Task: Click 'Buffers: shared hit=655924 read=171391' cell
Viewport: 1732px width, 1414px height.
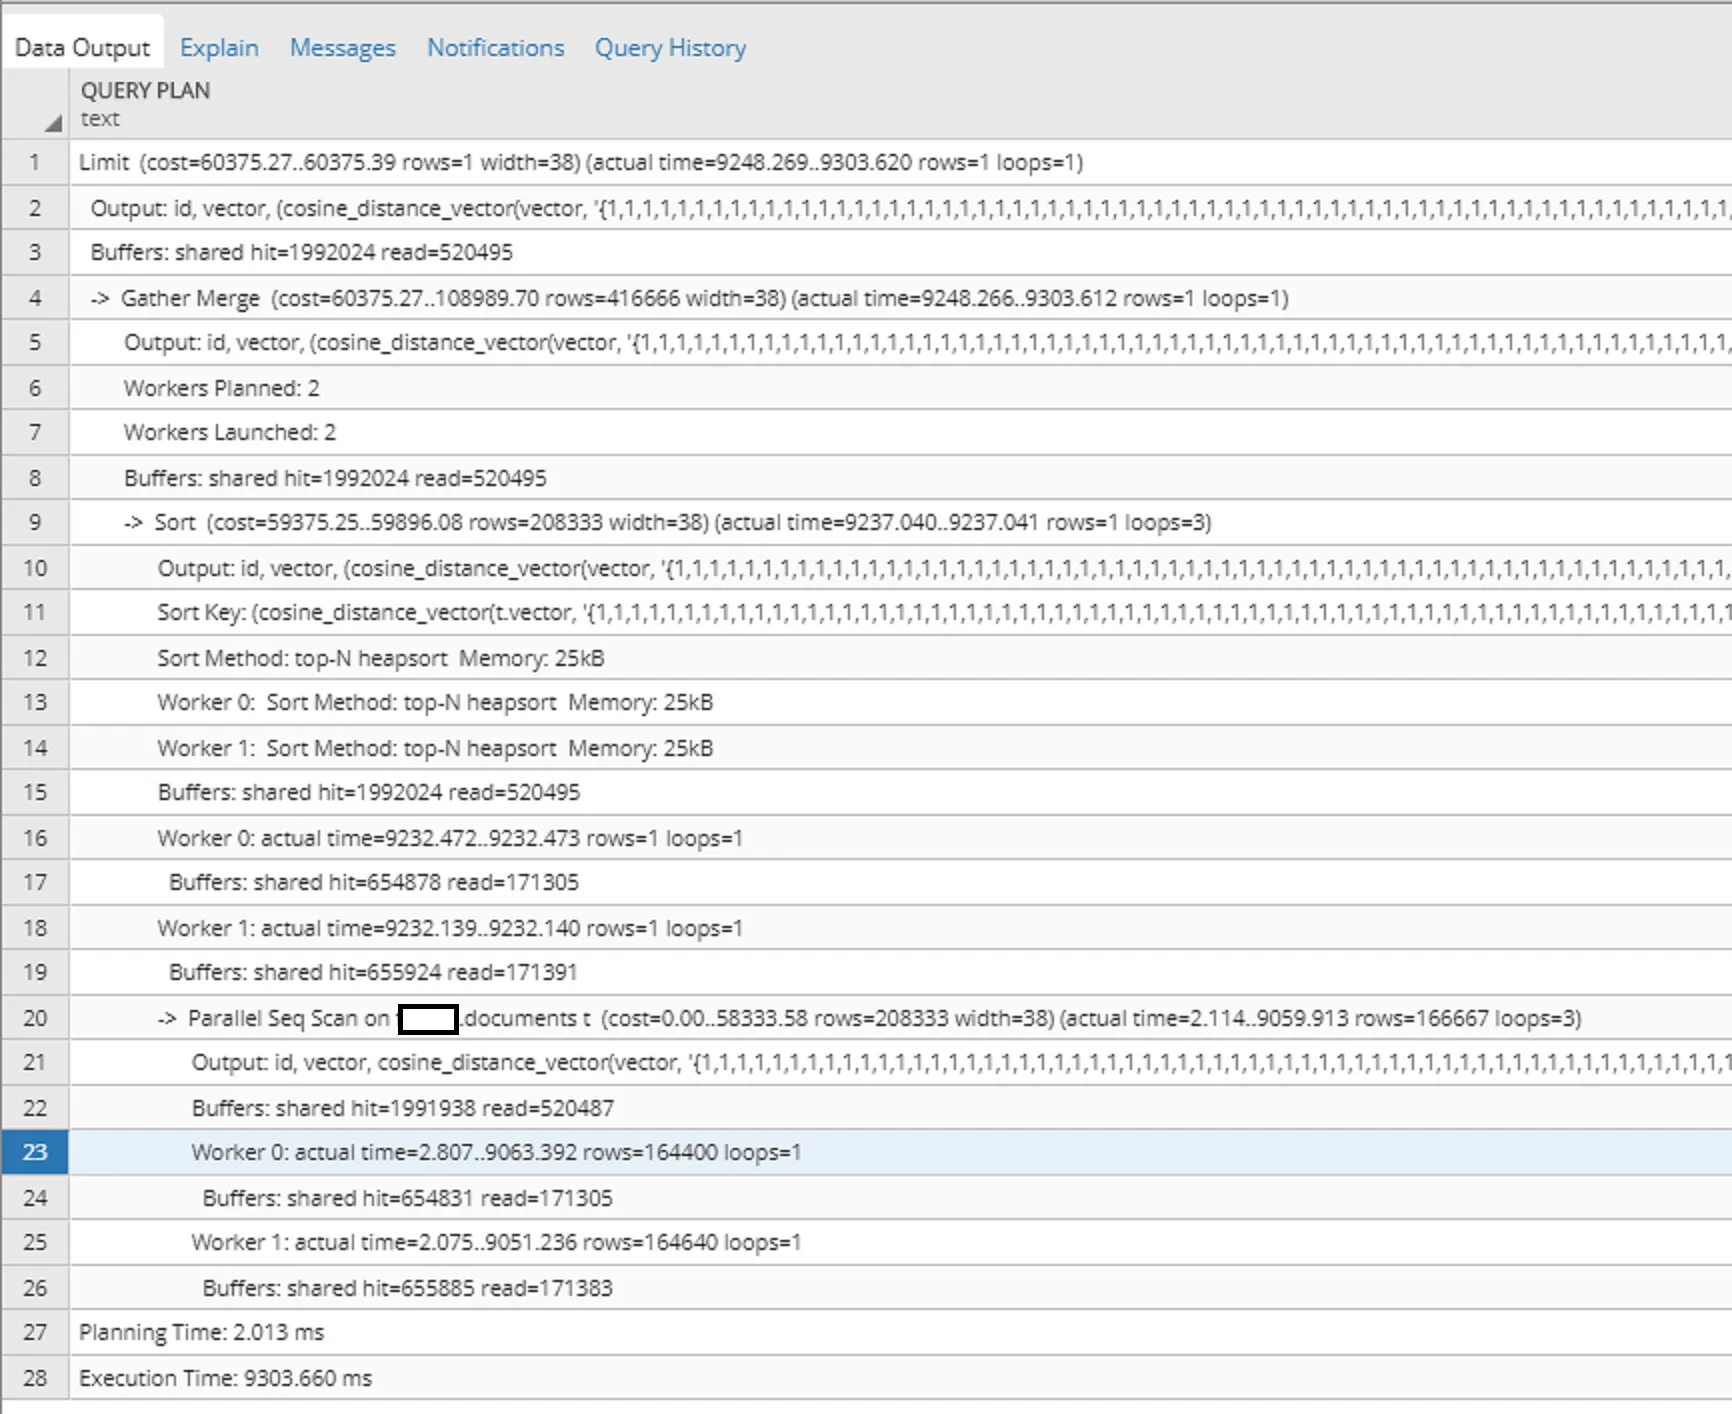Action: pos(373,972)
